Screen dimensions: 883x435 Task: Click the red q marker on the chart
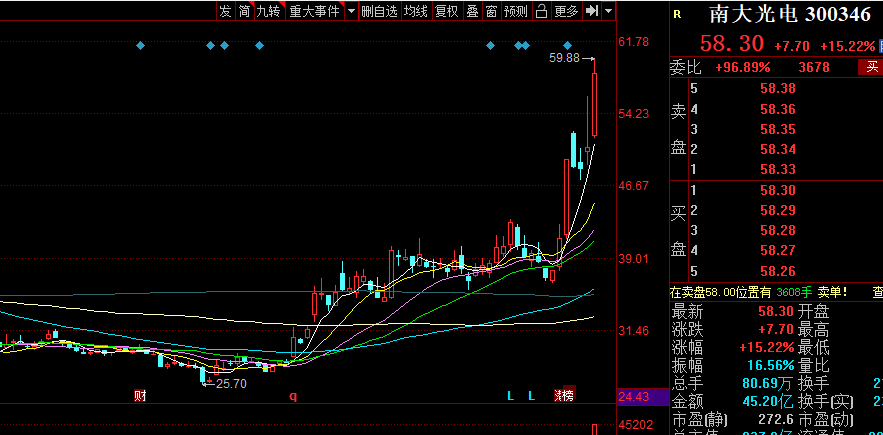point(293,396)
